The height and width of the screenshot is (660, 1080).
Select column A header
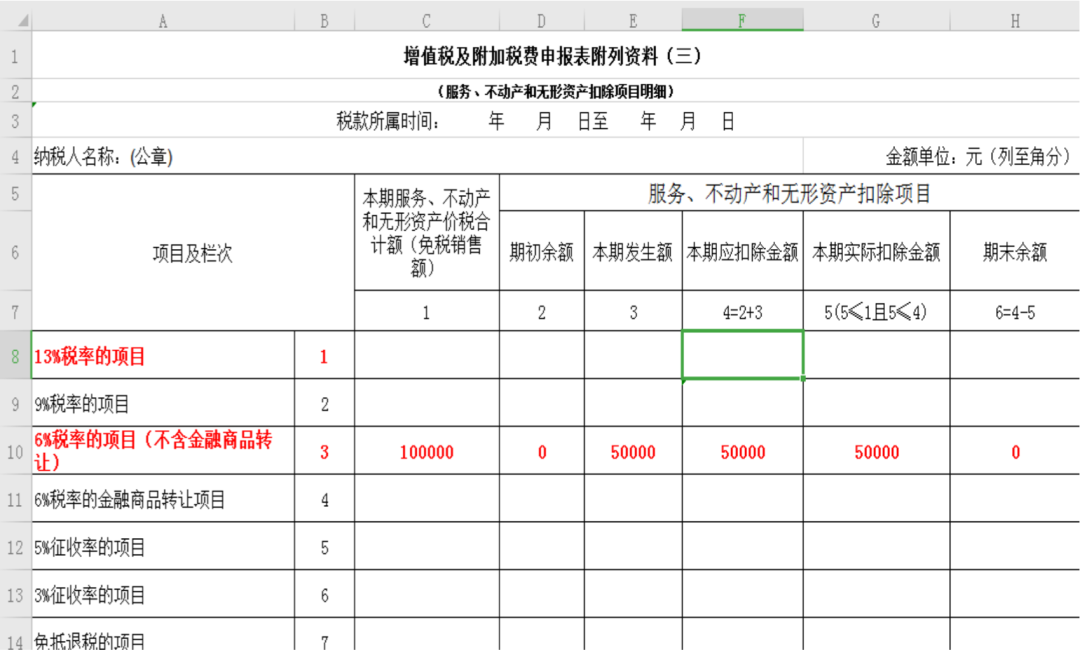pyautogui.click(x=163, y=21)
